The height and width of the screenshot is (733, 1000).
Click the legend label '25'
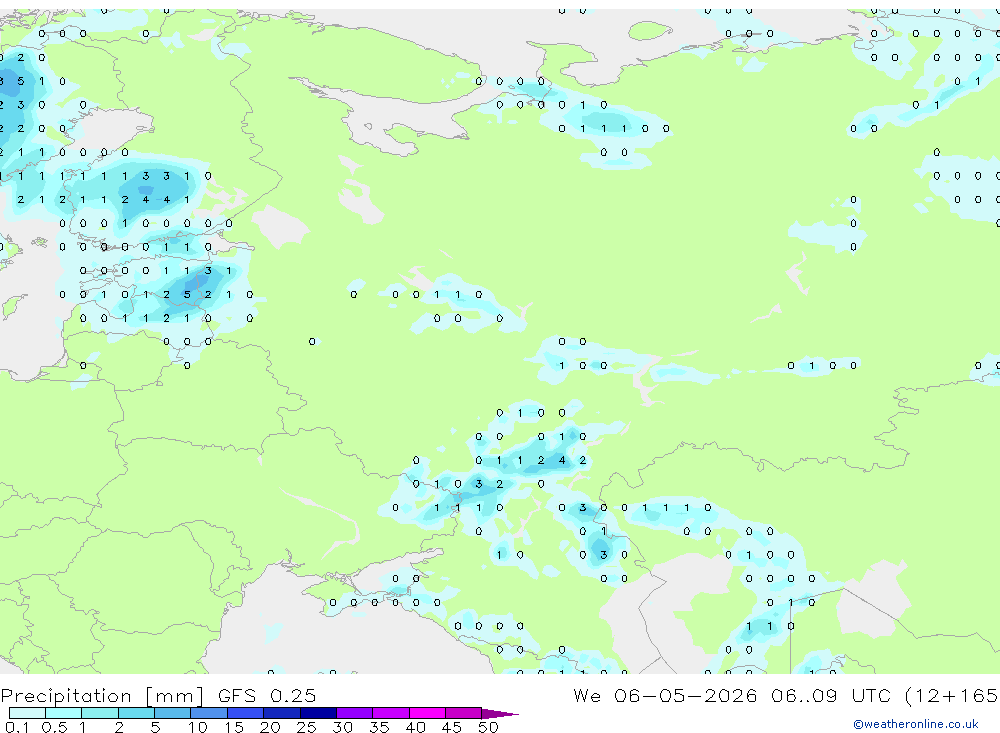[x=306, y=727]
